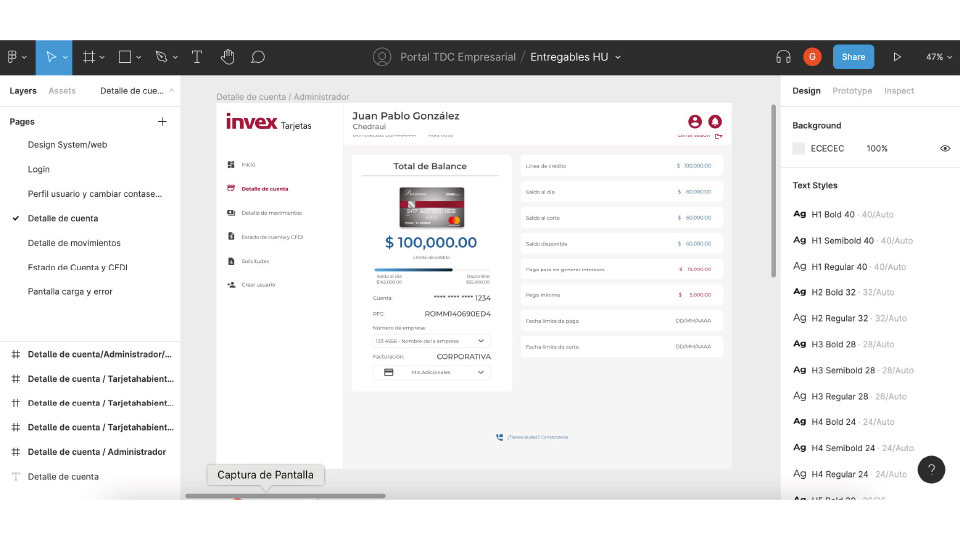The image size is (960, 540).
Task: Open Frame tool options dropdown arrow
Action: point(102,58)
